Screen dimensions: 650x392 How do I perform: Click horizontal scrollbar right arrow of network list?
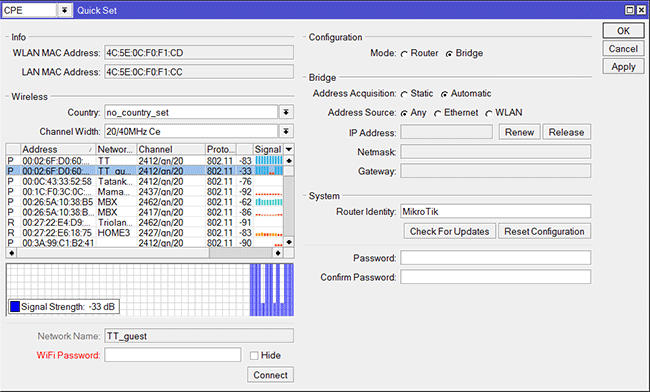coord(278,253)
